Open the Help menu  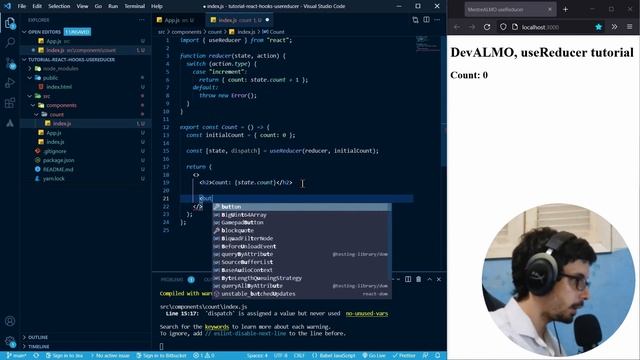tap(157, 6)
